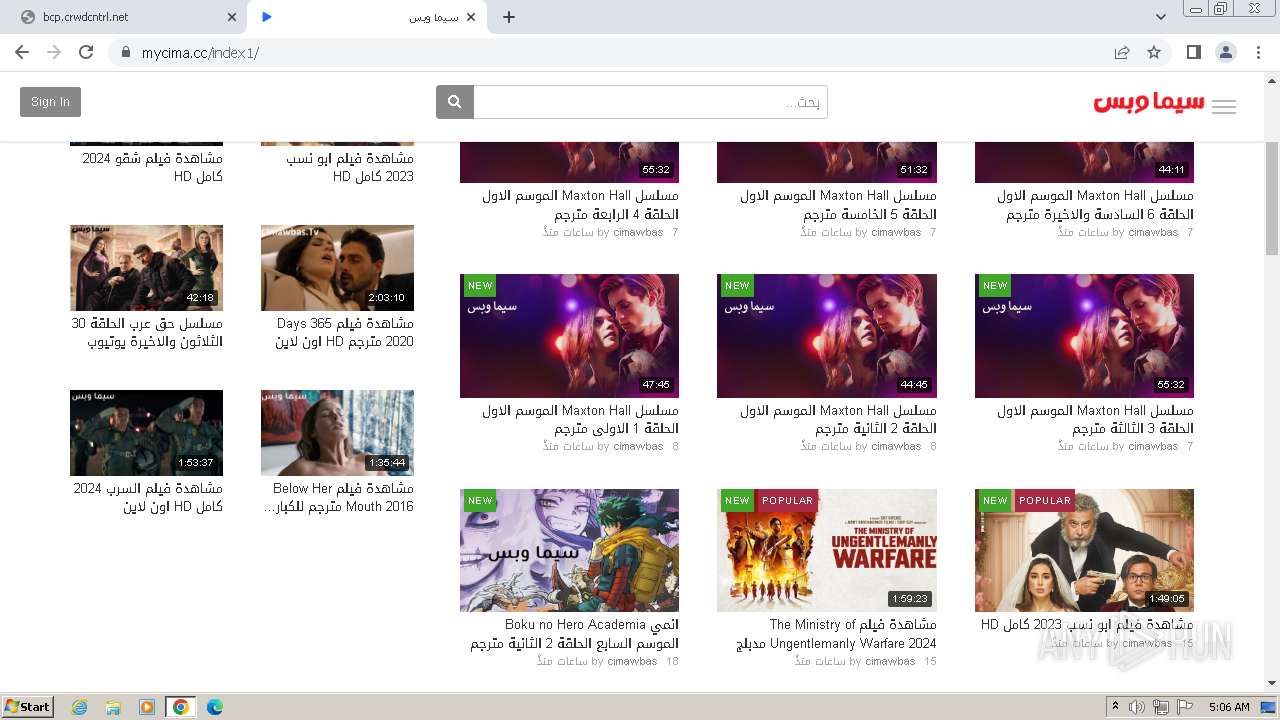Click the browser back arrow
1280x720 pixels.
(22, 52)
